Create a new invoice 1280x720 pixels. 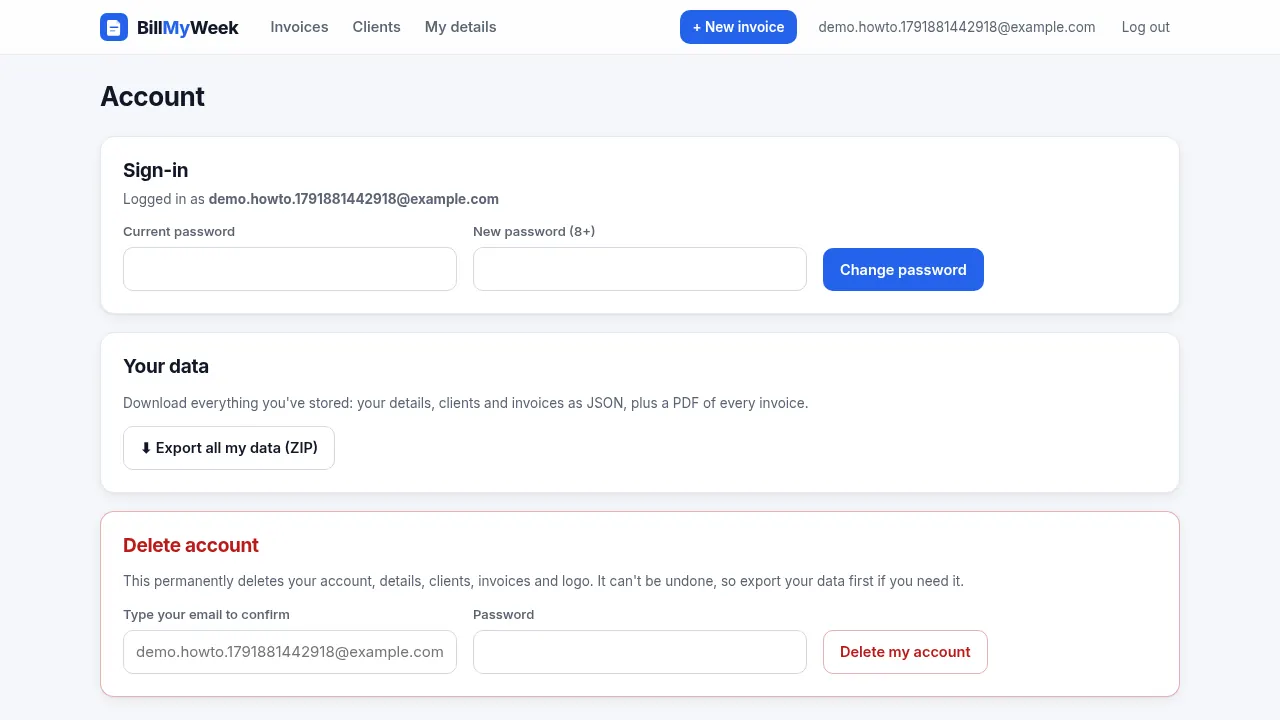[x=738, y=27]
